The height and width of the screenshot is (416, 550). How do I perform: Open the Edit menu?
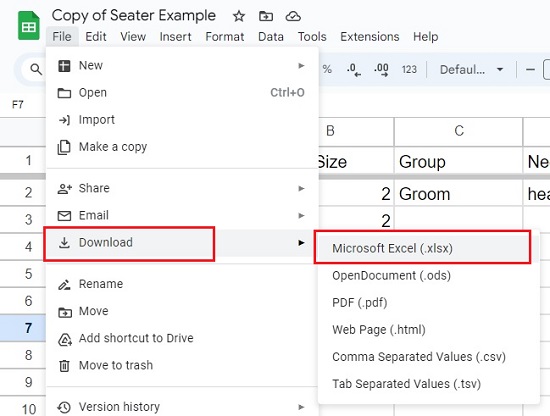[x=96, y=36]
